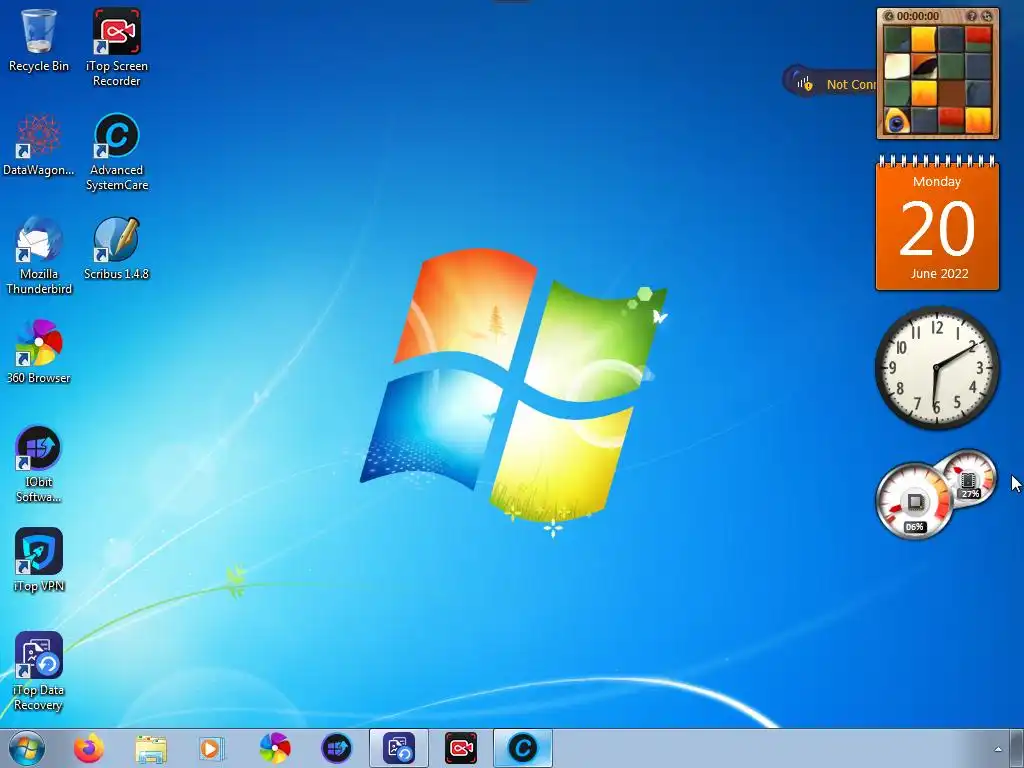The image size is (1024, 768).
Task: Switch to Advanced SystemCare taskbar button
Action: coord(522,748)
